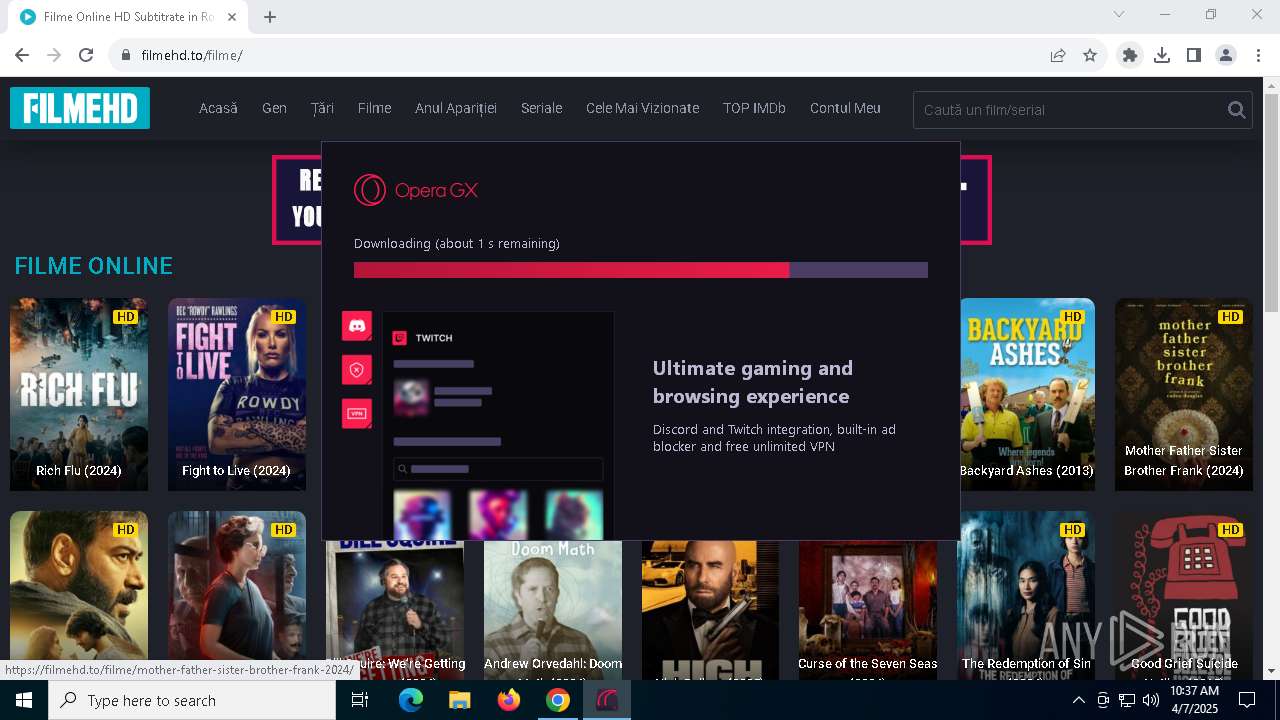Open the browser extensions puzzle icon
Image resolution: width=1280 pixels, height=720 pixels.
pyautogui.click(x=1130, y=55)
